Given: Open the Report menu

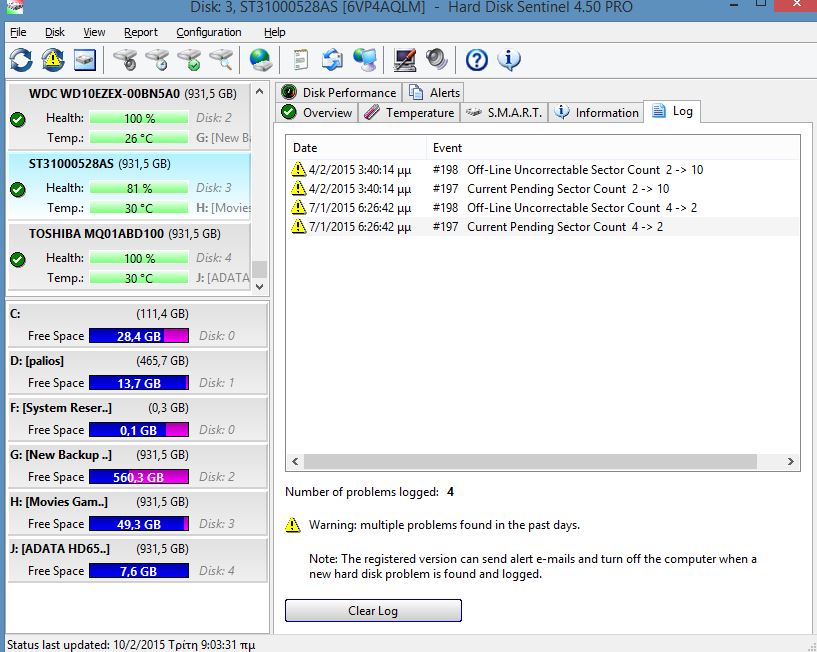Looking at the screenshot, I should click(141, 32).
